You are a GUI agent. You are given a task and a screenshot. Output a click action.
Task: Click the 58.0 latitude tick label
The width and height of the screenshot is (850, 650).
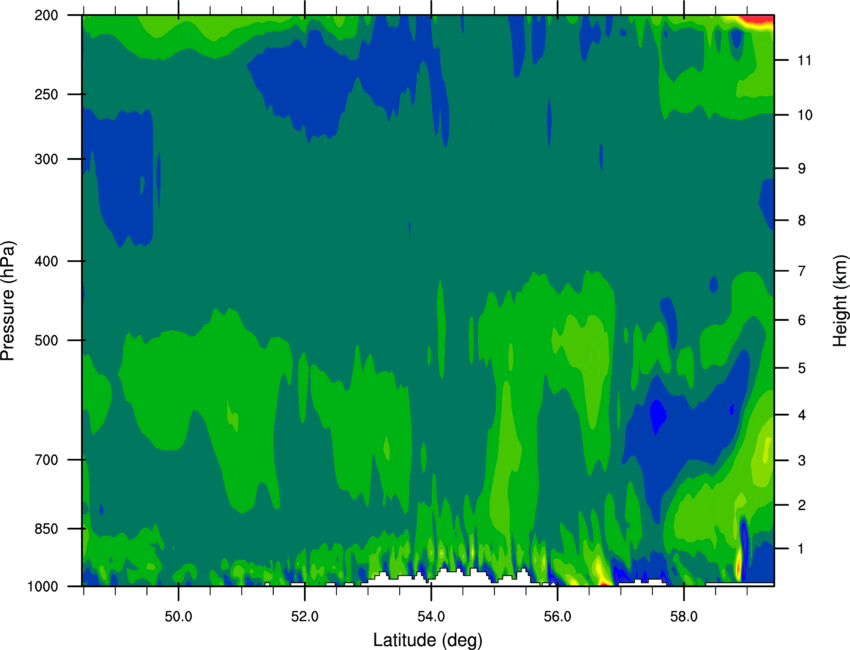(x=684, y=617)
